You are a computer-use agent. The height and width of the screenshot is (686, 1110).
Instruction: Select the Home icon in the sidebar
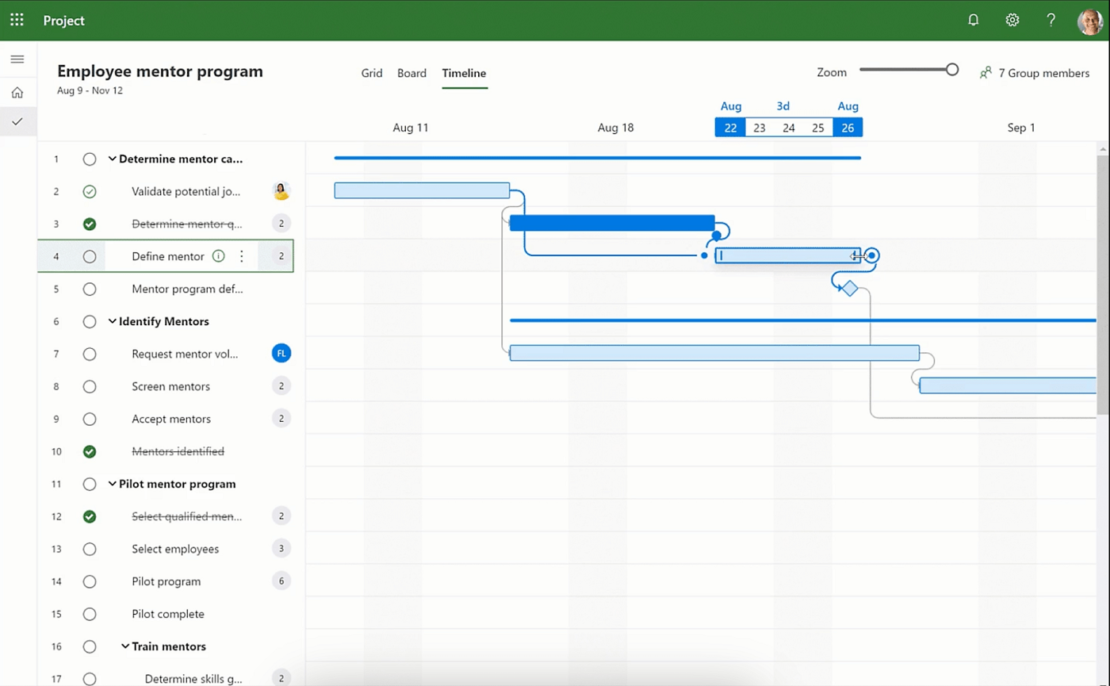click(x=17, y=92)
